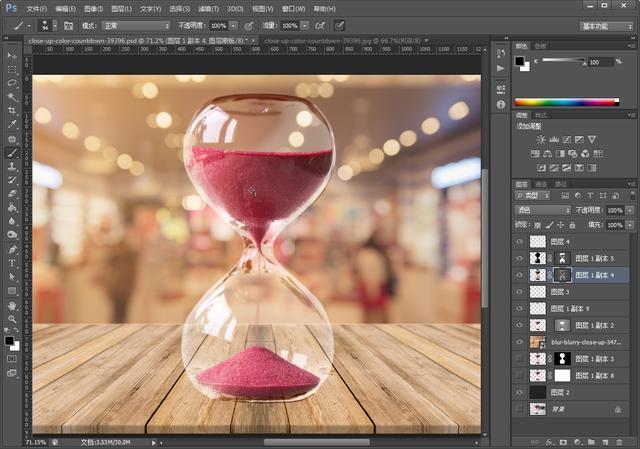Image resolution: width=640 pixels, height=449 pixels.
Task: Click the color spectrum ramp
Action: (567, 102)
